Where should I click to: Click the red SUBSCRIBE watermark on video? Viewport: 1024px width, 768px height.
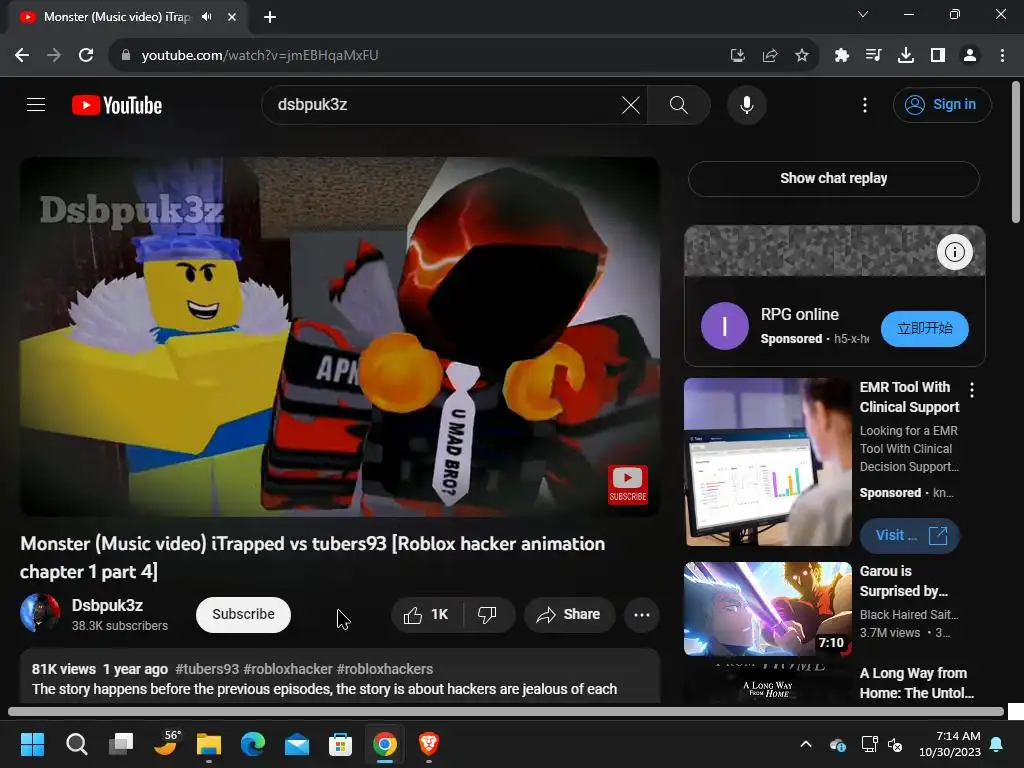point(628,484)
